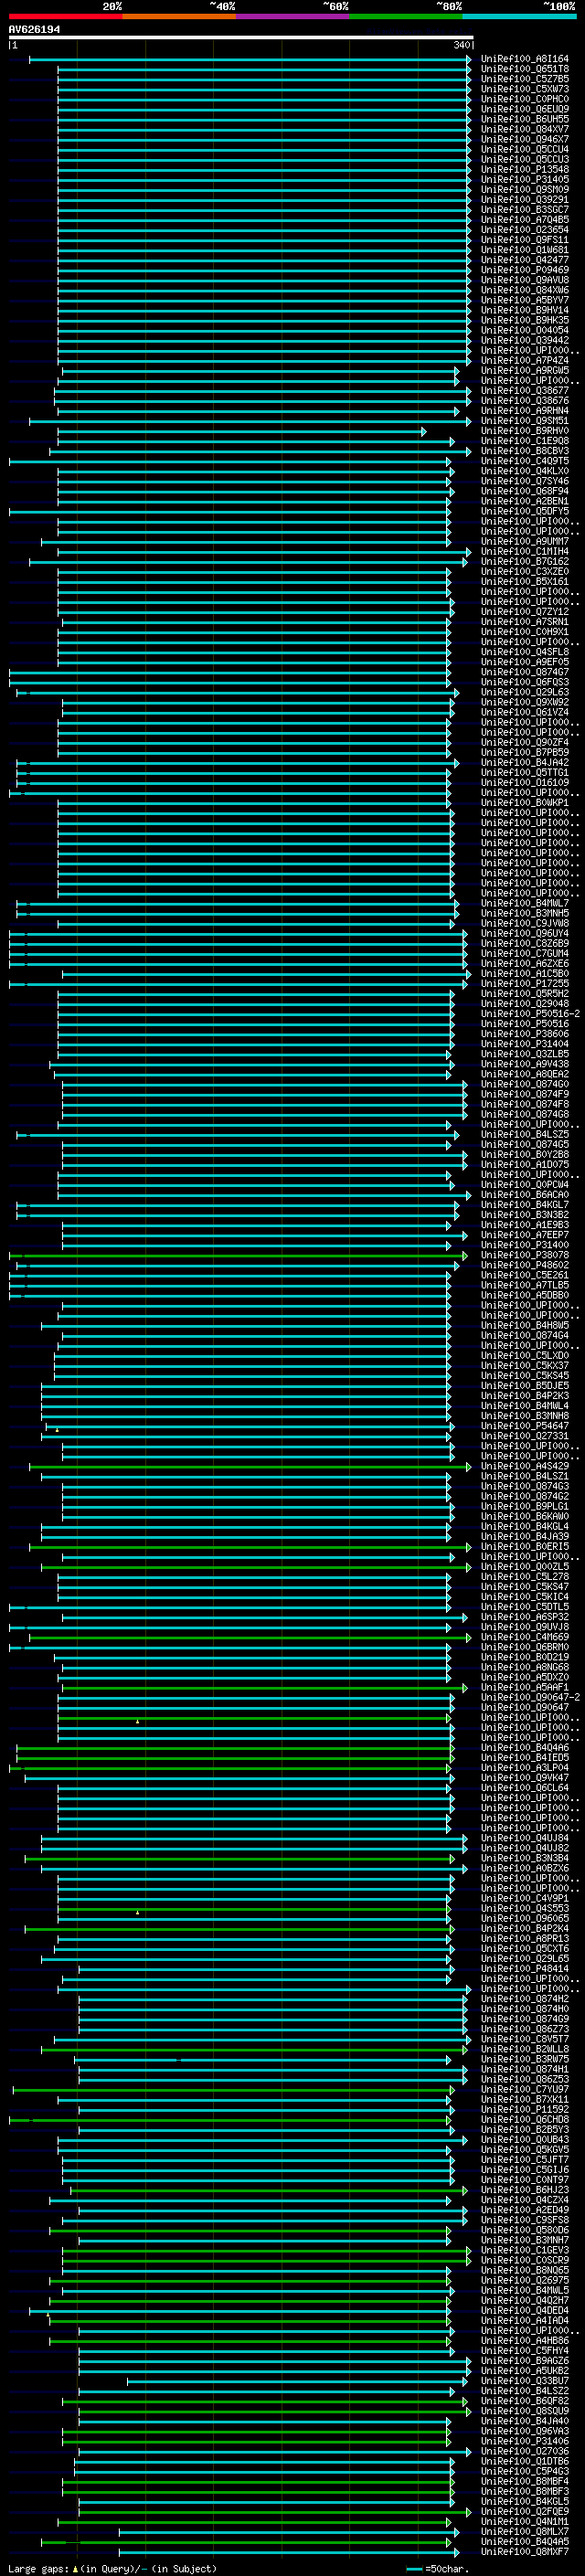Viewport: 585px width, 2576px height.
Task: Select hit UniRef100_Q9FS11
Action: tap(524, 240)
